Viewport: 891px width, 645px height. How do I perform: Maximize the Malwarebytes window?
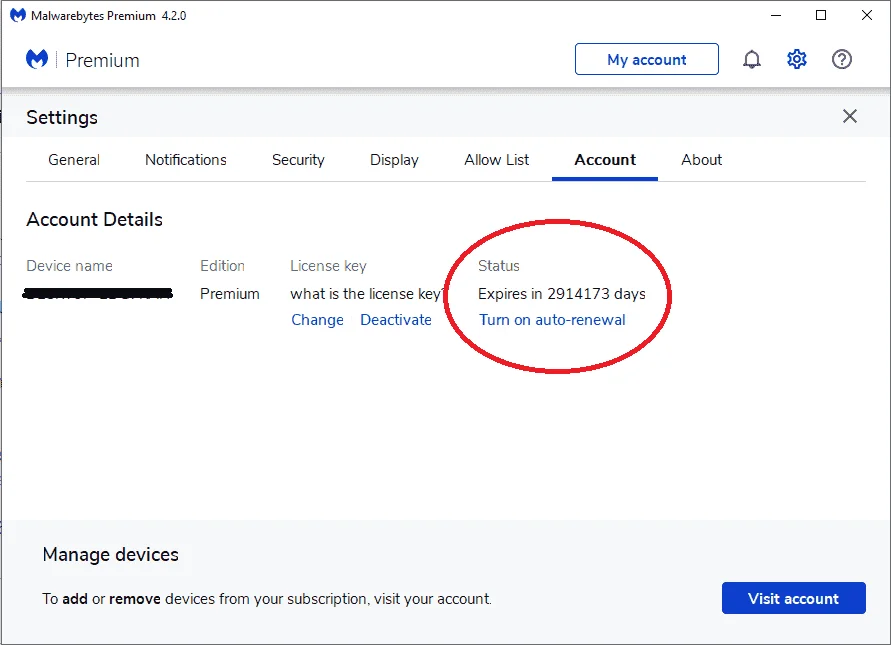[x=821, y=15]
